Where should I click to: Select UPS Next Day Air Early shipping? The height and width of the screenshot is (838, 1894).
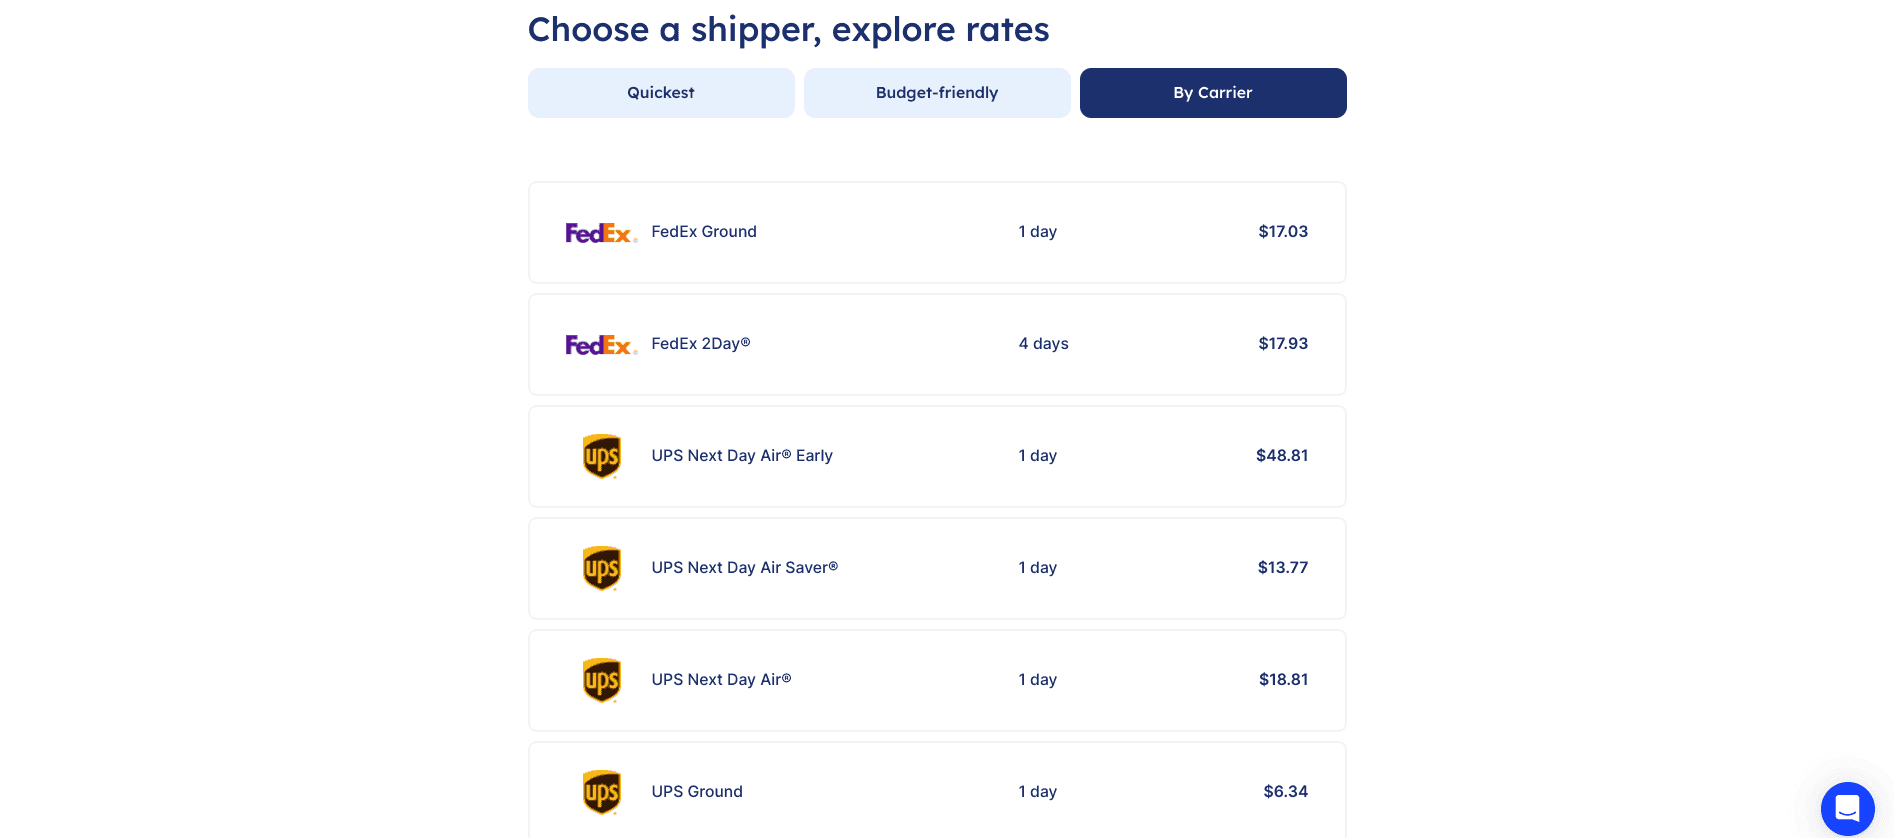click(937, 456)
